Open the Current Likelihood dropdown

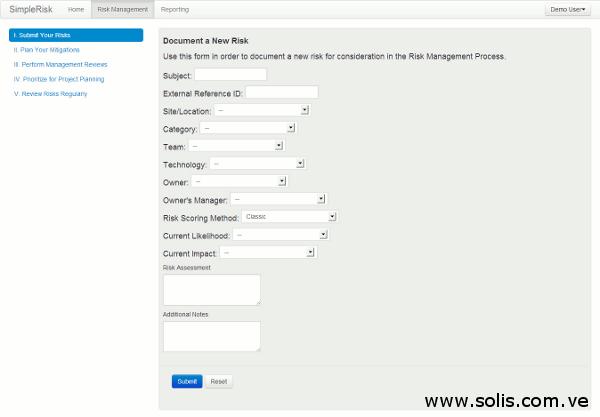pos(281,235)
